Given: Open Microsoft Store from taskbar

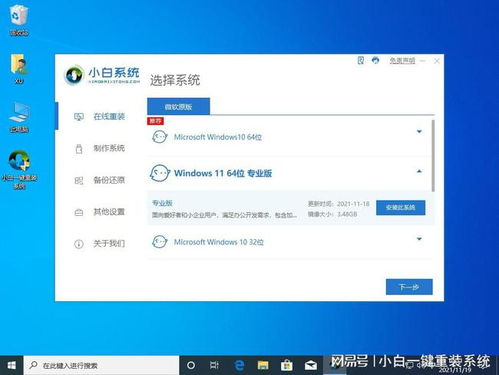Looking at the screenshot, I should [287, 365].
